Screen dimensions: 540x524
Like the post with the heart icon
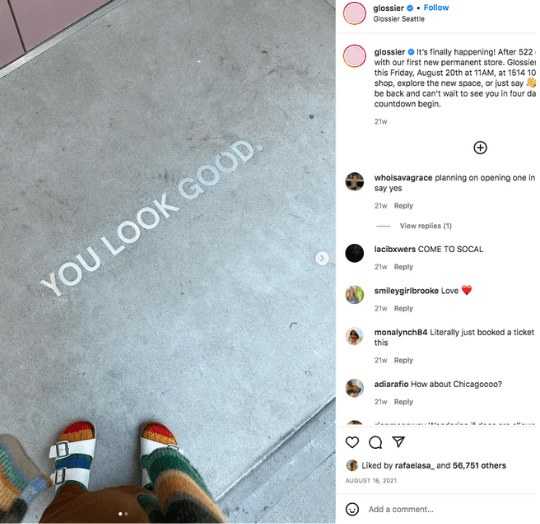tap(352, 442)
